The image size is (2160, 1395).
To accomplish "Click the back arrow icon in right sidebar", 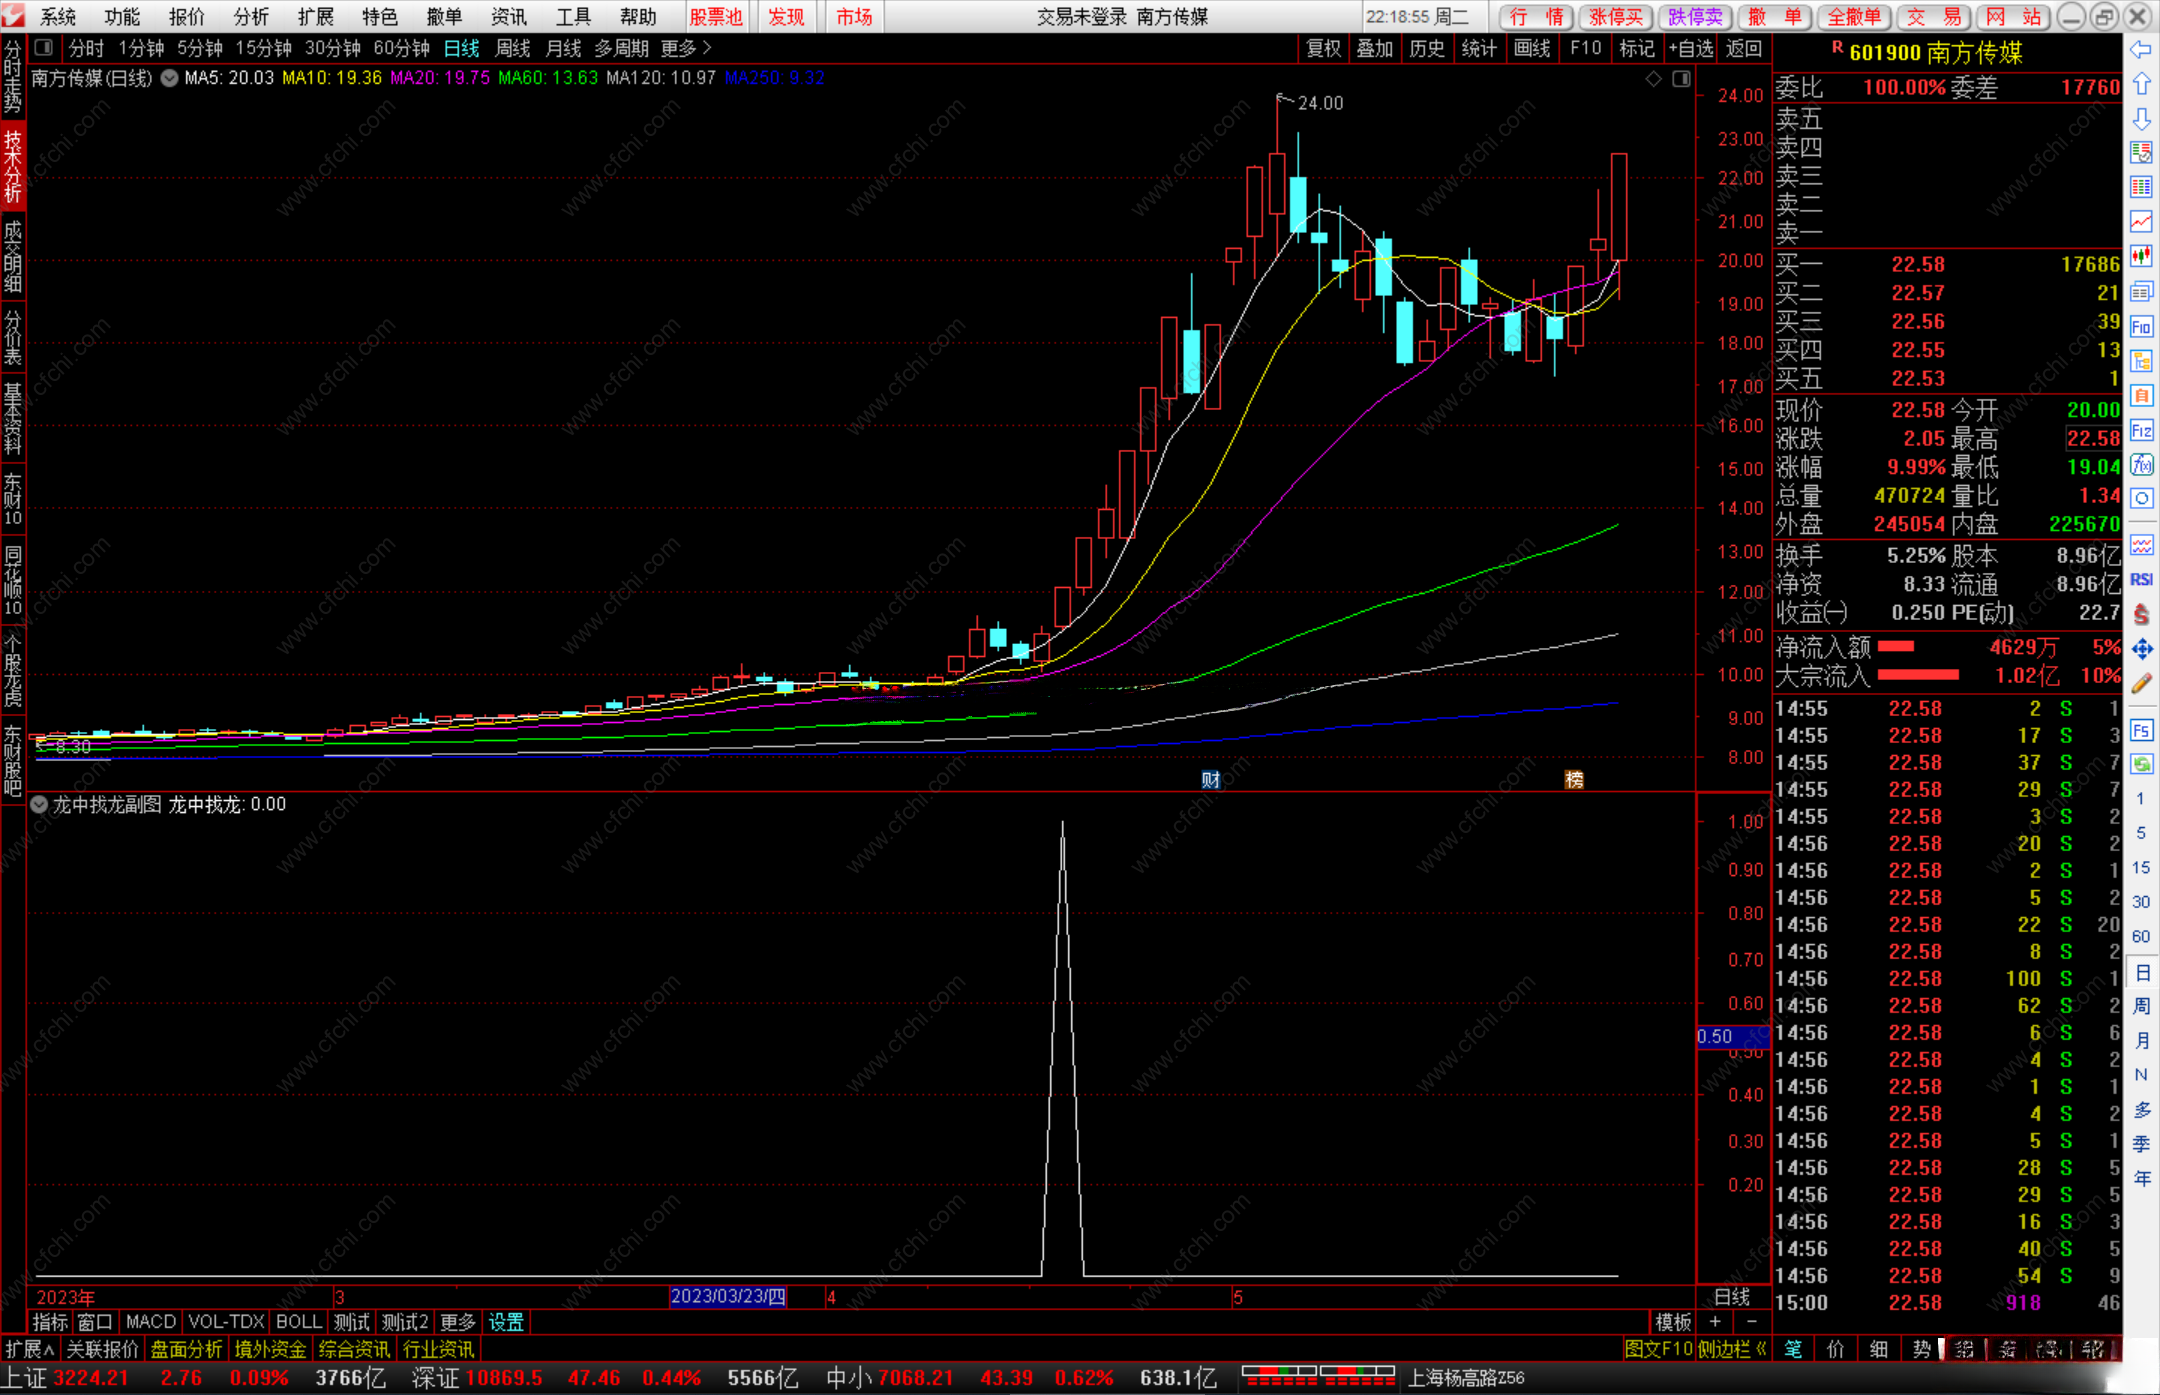I will click(x=2141, y=50).
